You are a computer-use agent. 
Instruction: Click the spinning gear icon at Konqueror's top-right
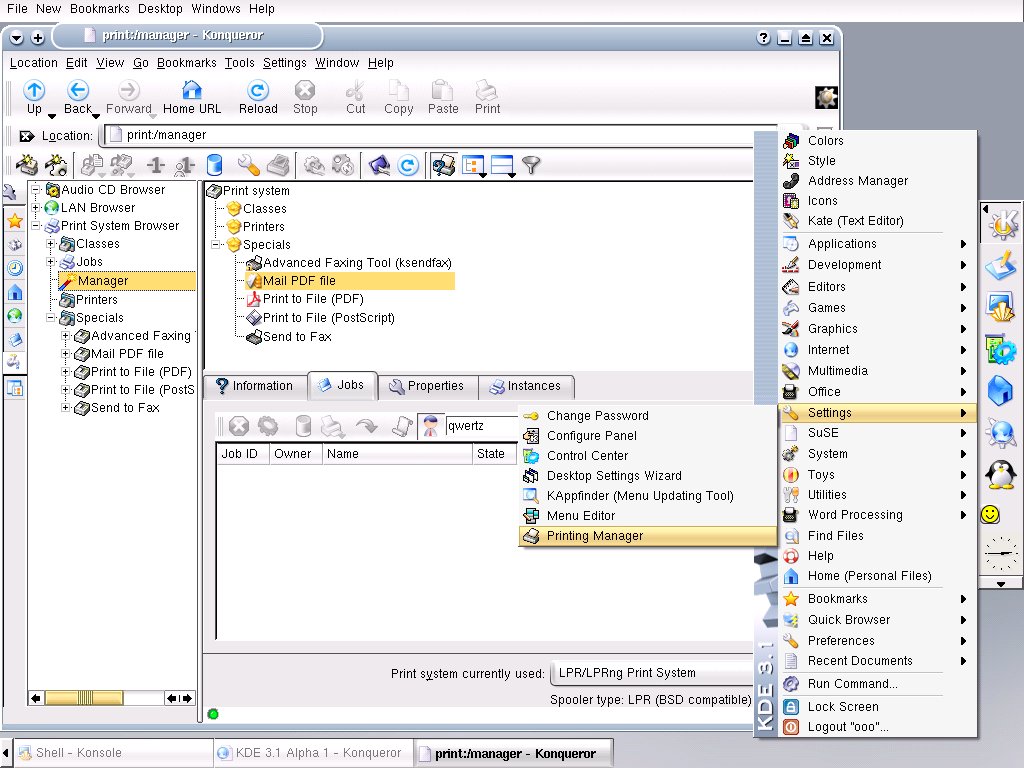tap(826, 97)
